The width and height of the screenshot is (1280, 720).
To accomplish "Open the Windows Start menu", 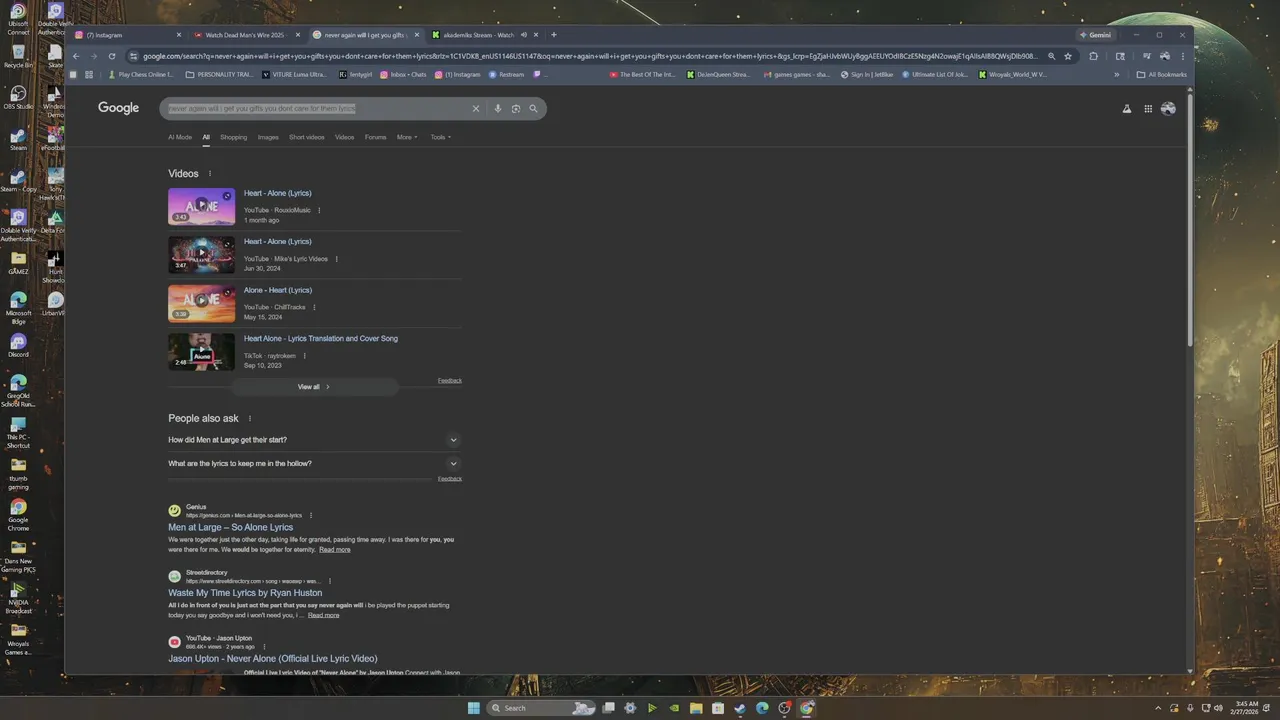I will pos(474,708).
